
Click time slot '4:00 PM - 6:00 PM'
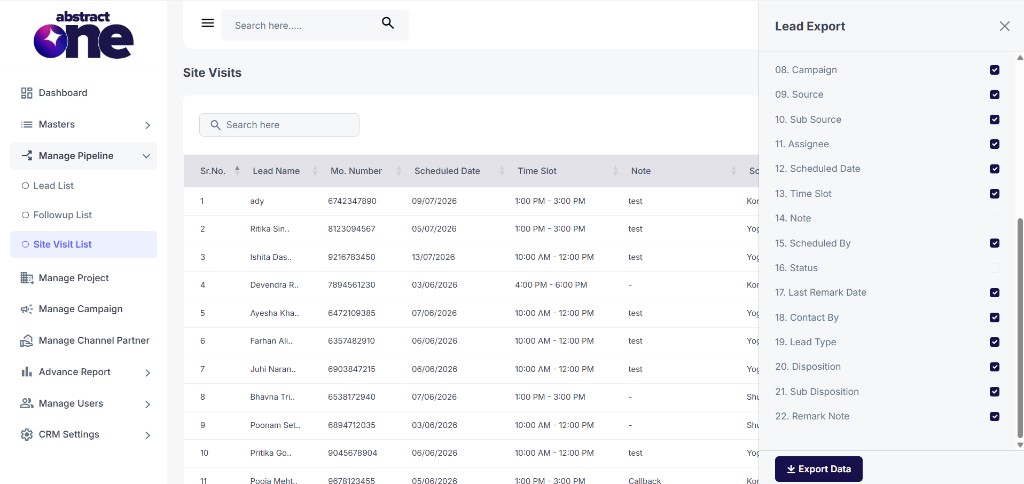(x=551, y=285)
